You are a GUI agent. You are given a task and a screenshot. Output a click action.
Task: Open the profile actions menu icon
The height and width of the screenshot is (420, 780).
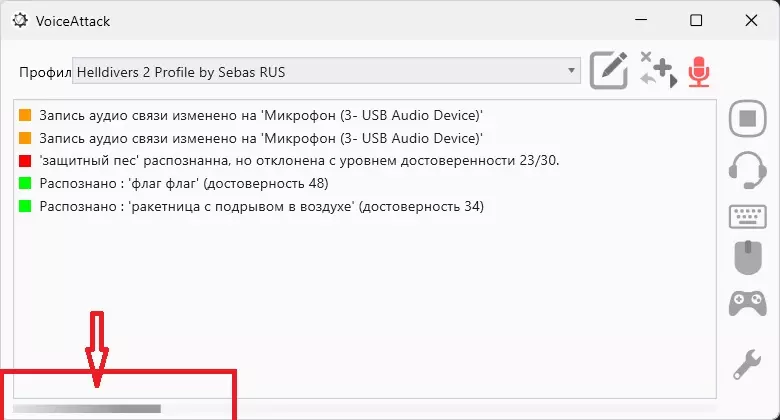[x=656, y=70]
